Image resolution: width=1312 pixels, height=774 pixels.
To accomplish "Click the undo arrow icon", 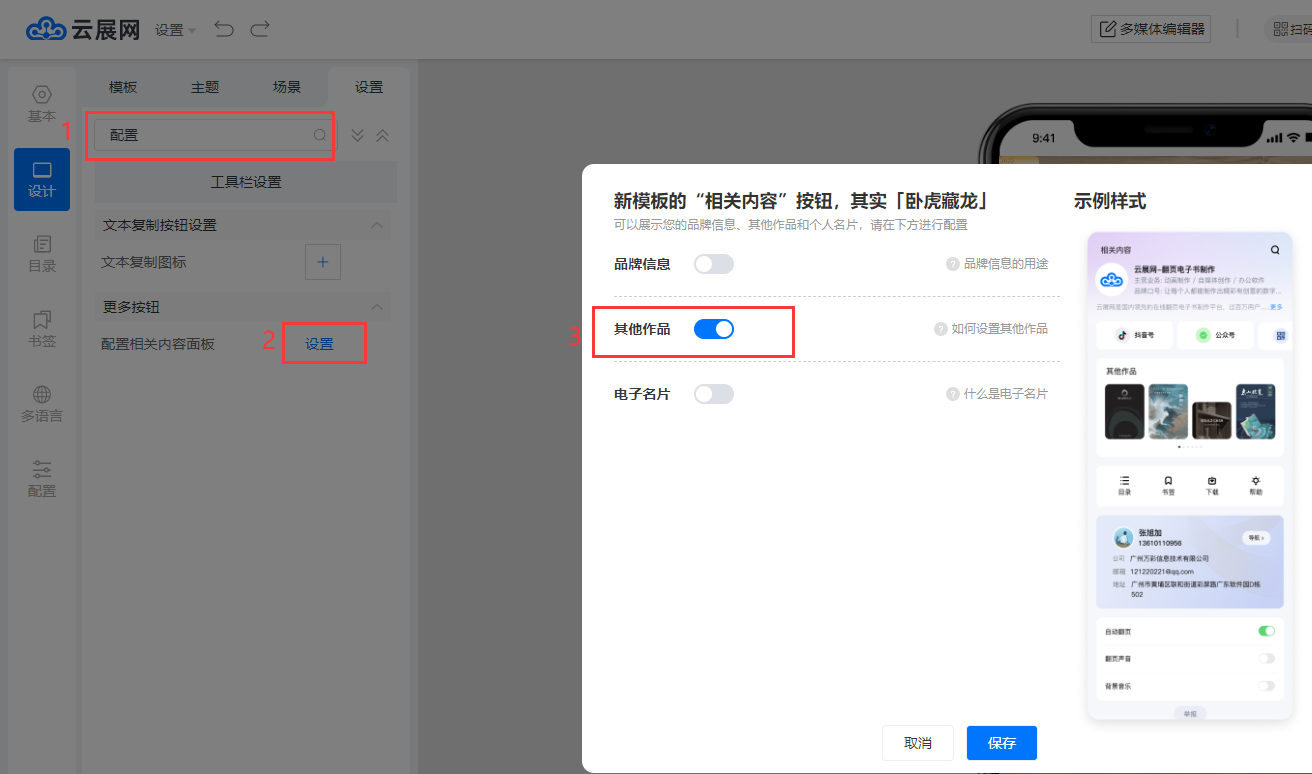I will [224, 29].
